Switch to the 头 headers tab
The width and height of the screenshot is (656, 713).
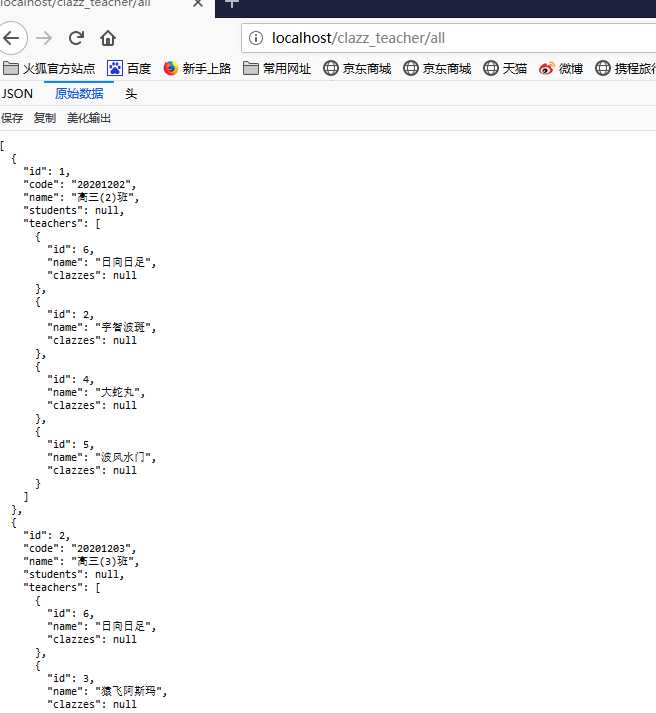click(x=131, y=94)
